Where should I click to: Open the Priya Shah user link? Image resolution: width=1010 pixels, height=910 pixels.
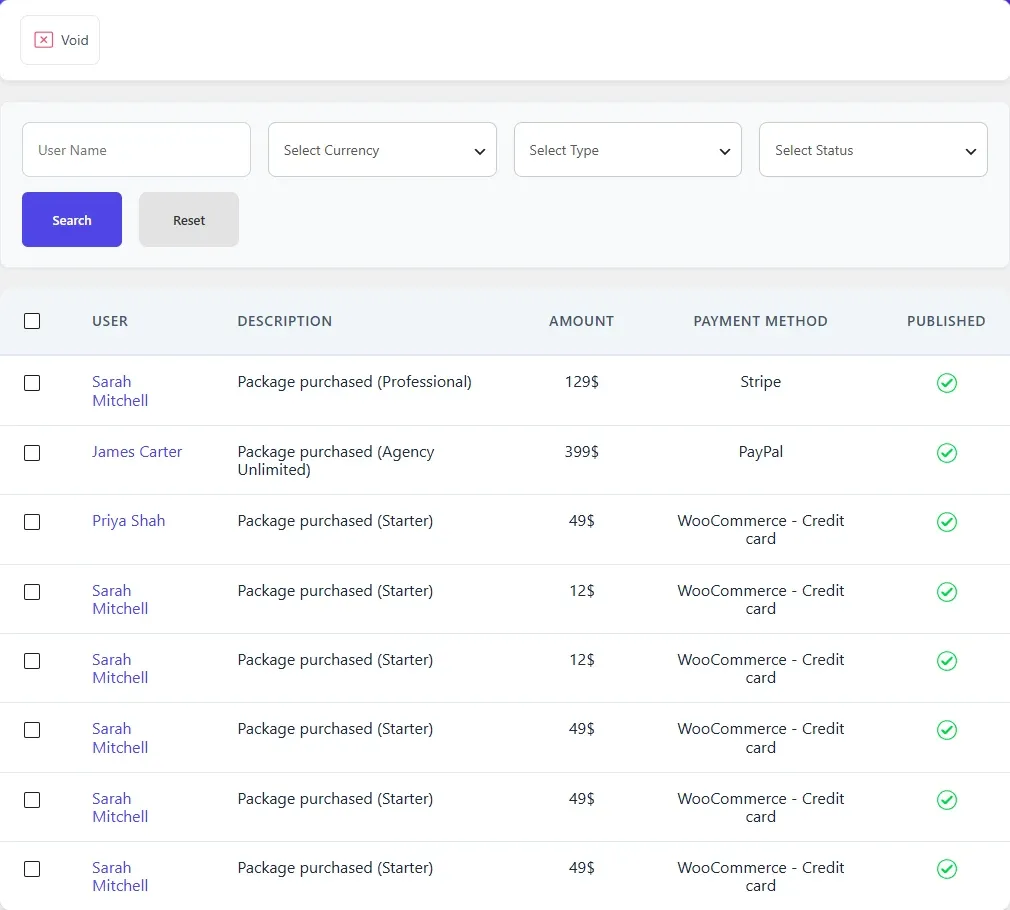(128, 520)
